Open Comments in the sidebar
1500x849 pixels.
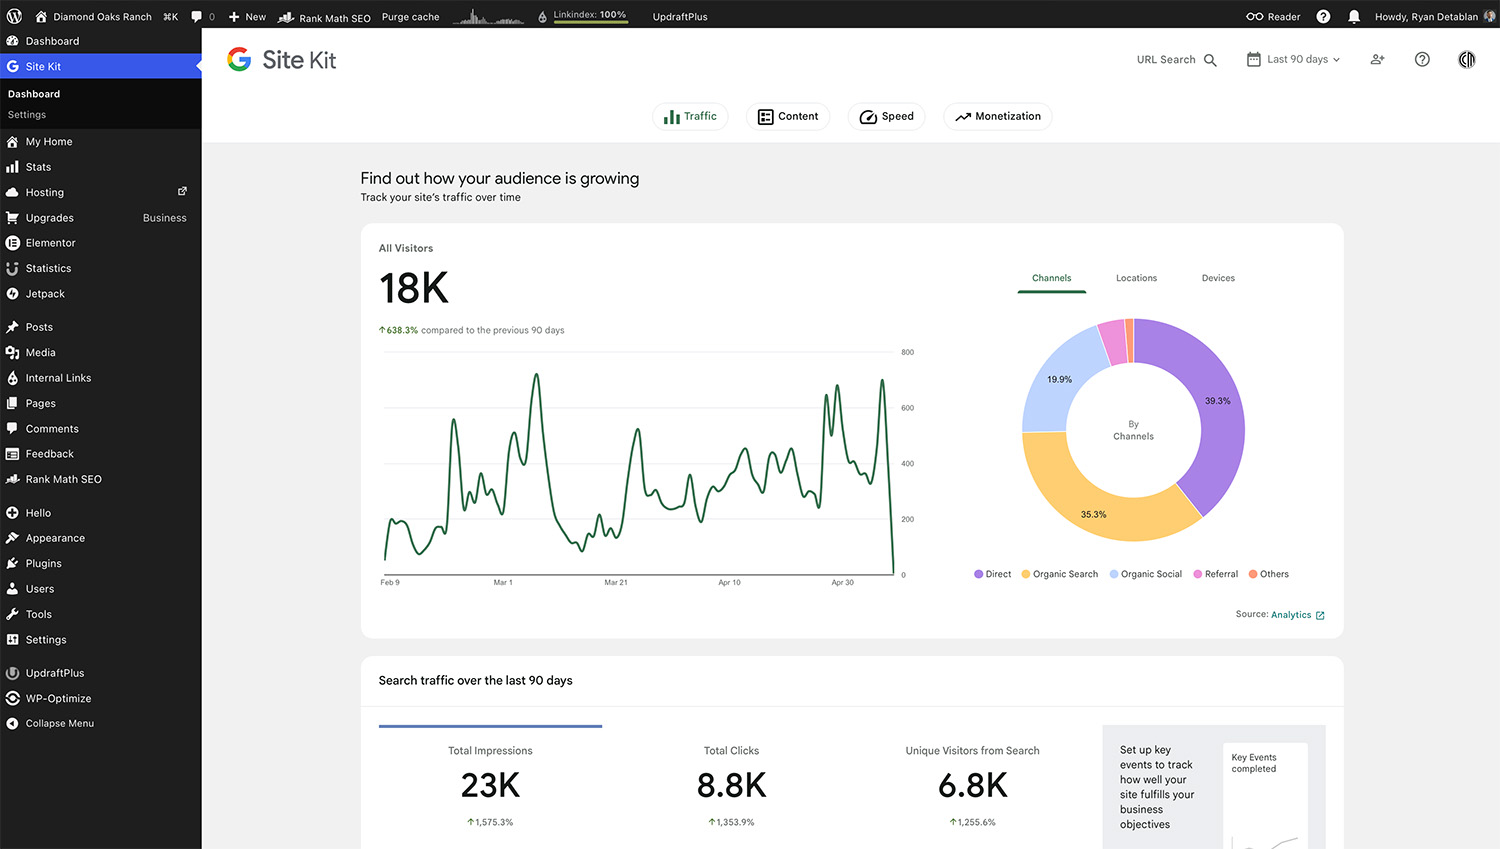[x=100, y=429]
